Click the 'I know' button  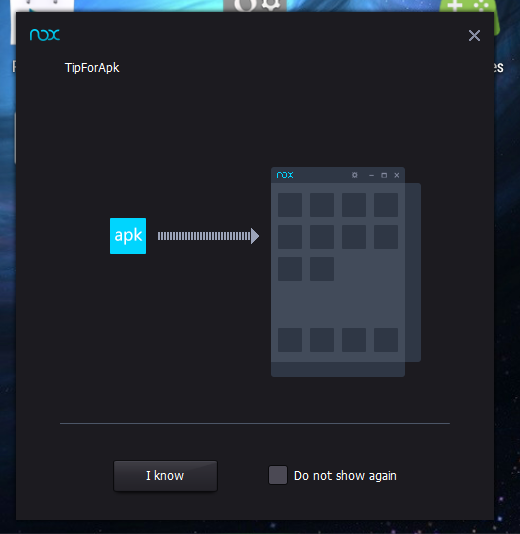click(166, 476)
